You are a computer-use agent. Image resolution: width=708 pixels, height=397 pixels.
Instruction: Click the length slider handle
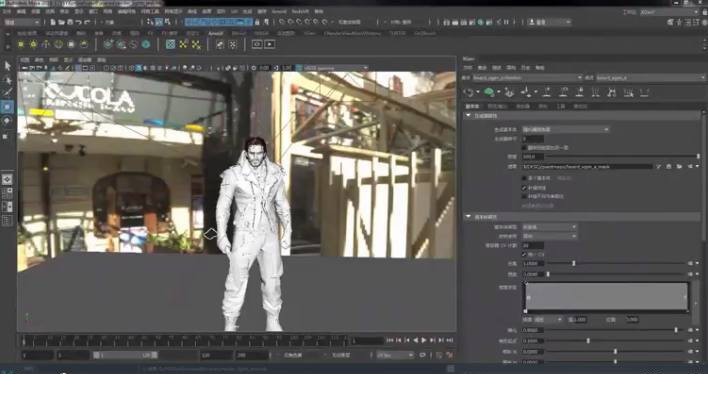tap(573, 263)
